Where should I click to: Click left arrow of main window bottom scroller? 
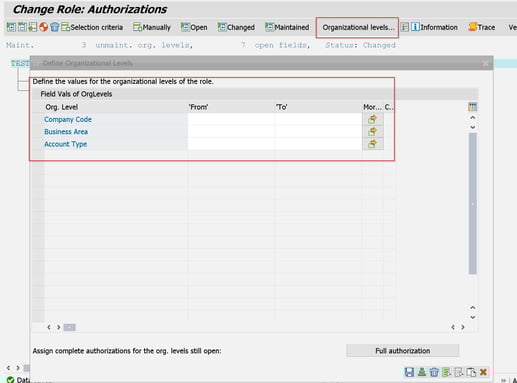click(8, 368)
